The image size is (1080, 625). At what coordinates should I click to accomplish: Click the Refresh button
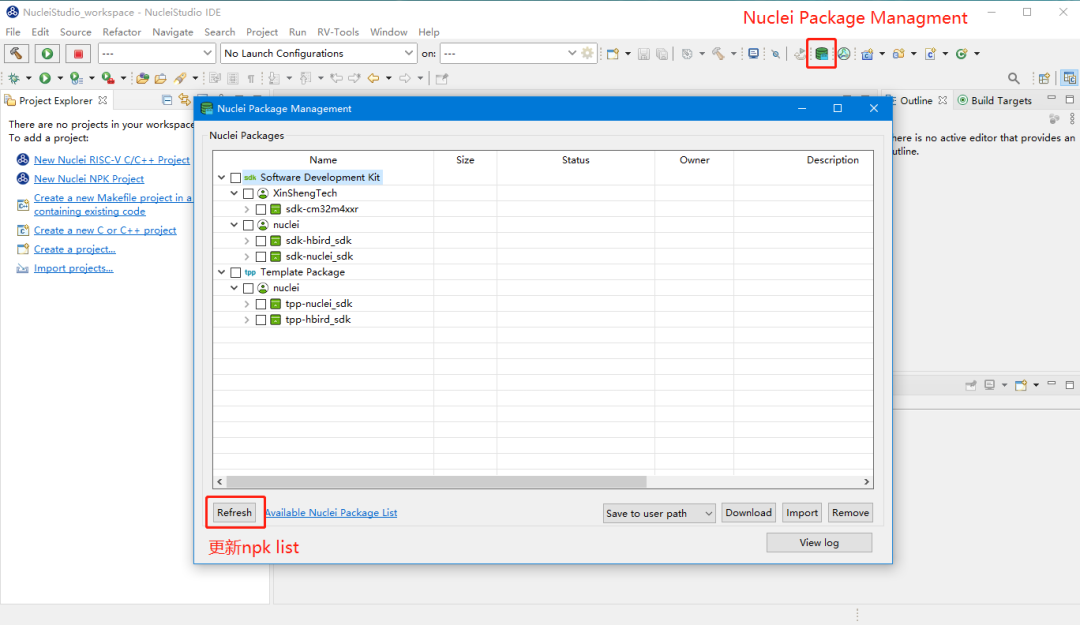tap(234, 513)
